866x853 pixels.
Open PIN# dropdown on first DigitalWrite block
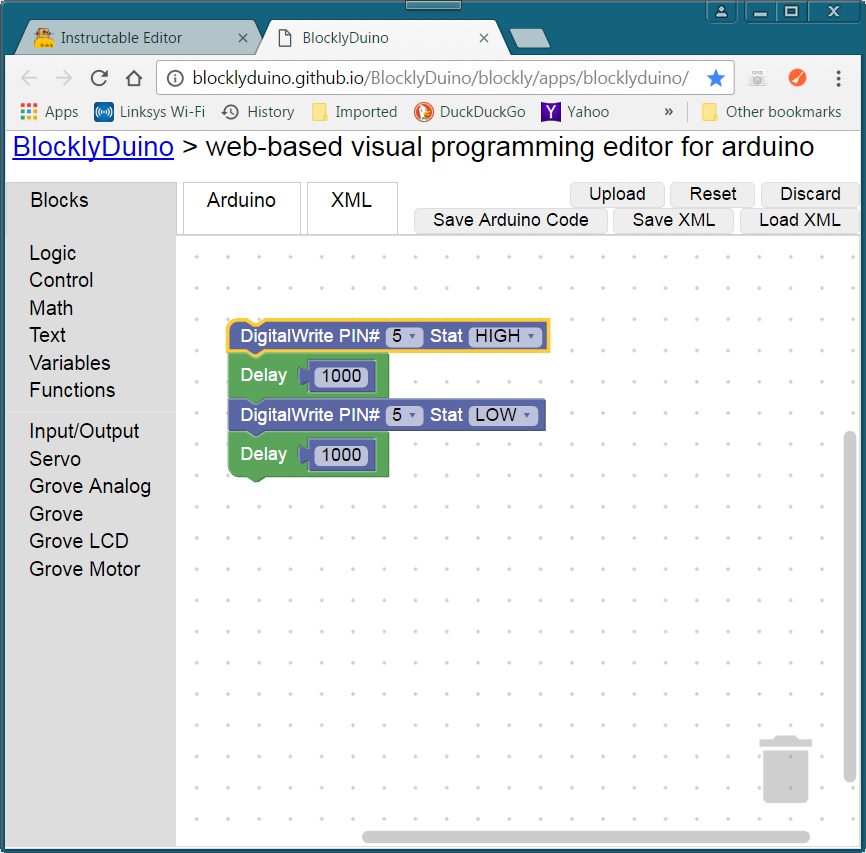[405, 337]
